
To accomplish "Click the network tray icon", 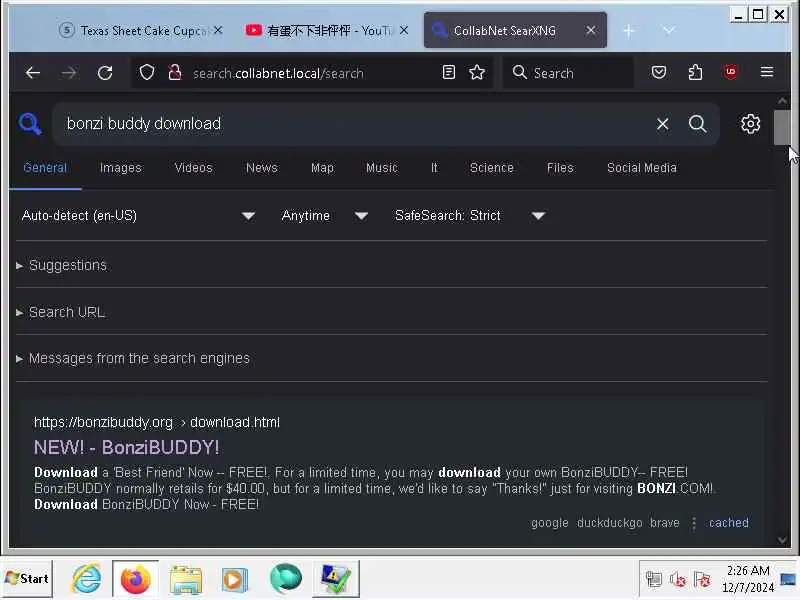I will coord(653,579).
